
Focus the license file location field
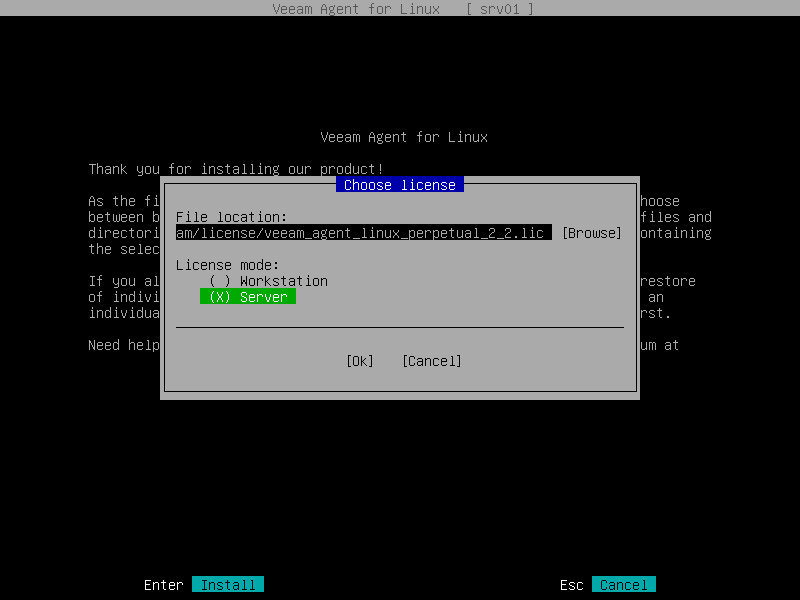364,233
